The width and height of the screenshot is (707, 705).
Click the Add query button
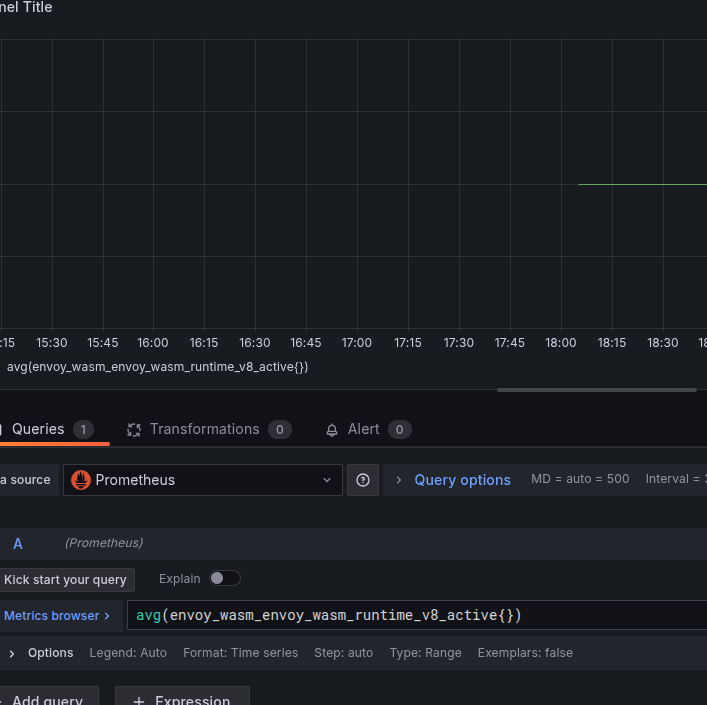point(48,698)
